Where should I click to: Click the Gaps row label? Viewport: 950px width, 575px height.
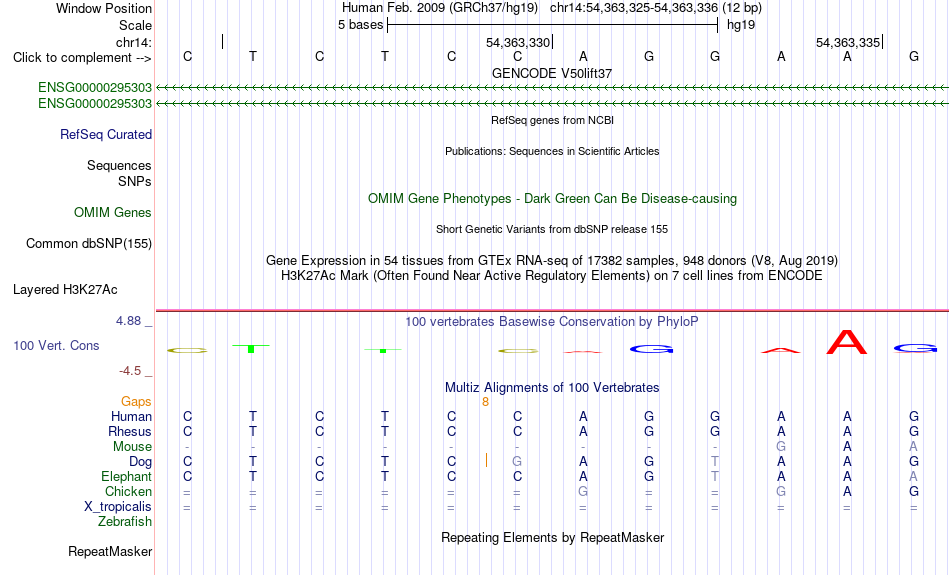(136, 402)
